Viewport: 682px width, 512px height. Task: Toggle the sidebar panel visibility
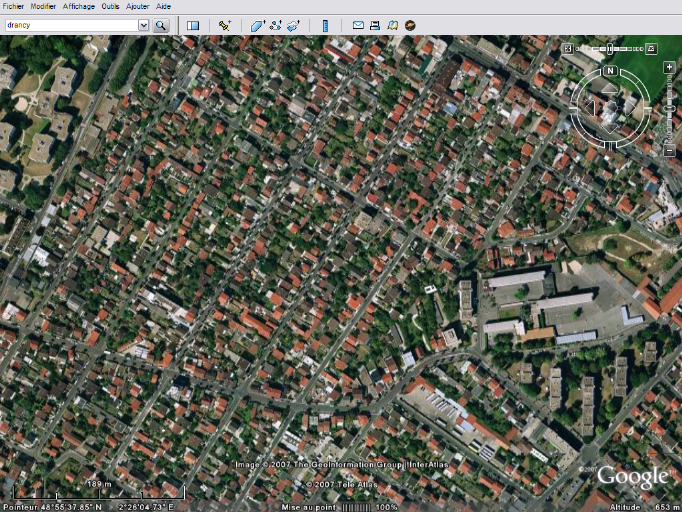(193, 25)
